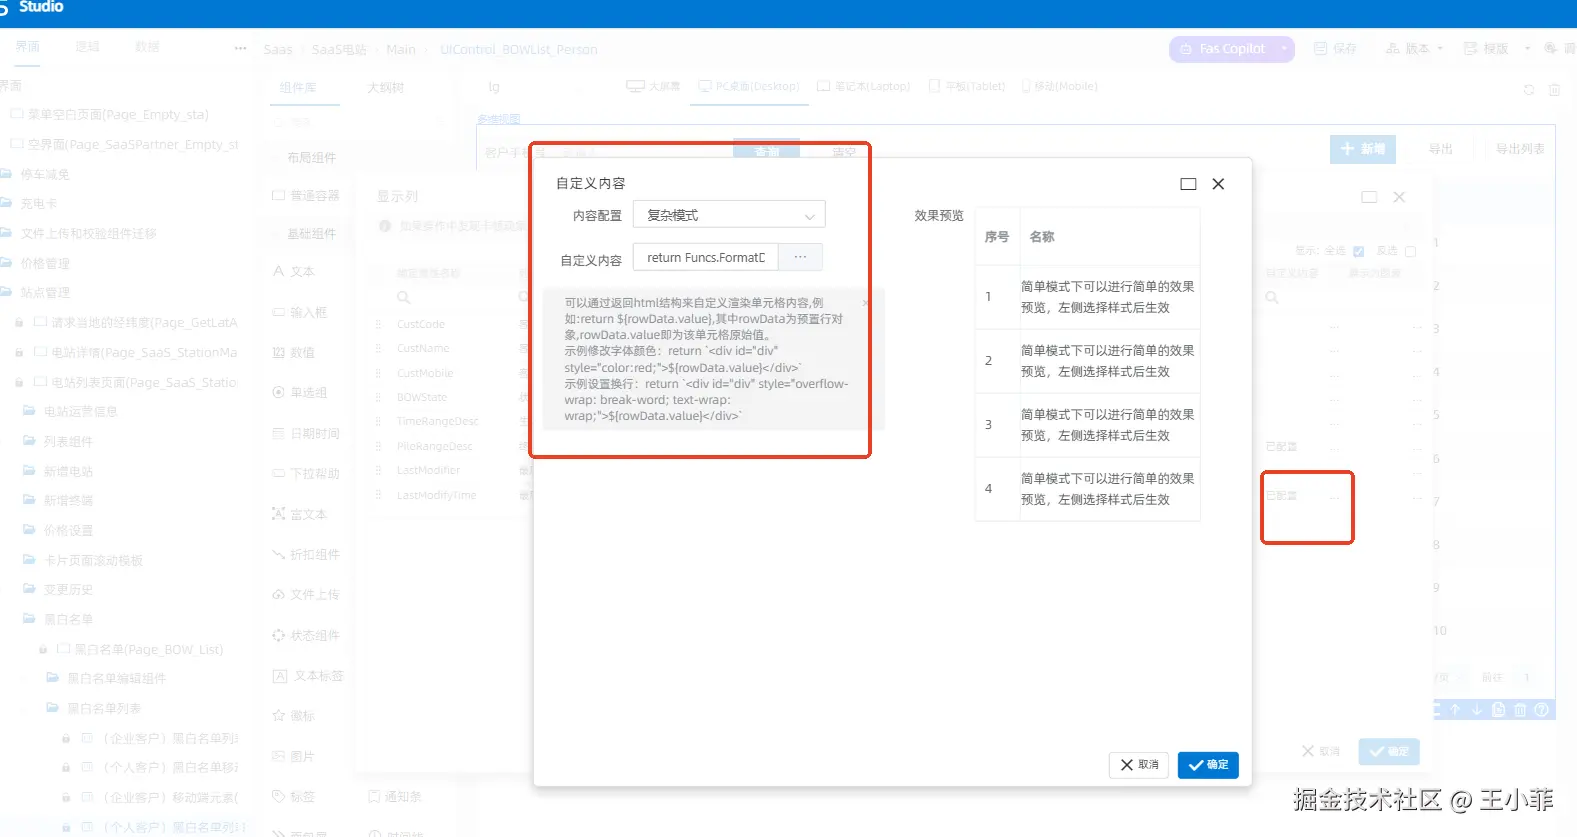Open the 站点管理 folder in the tree
Image resolution: width=1577 pixels, height=837 pixels.
pyautogui.click(x=44, y=292)
